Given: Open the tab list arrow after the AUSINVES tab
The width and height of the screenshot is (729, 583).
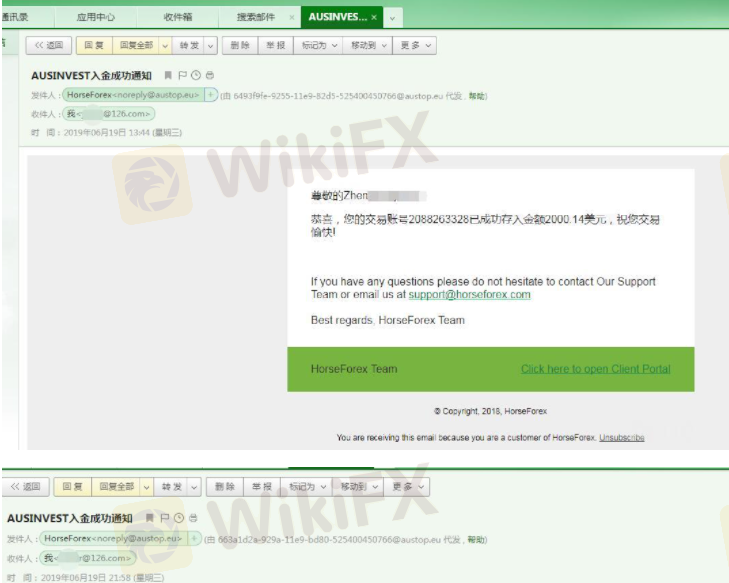Looking at the screenshot, I should click(x=392, y=18).
